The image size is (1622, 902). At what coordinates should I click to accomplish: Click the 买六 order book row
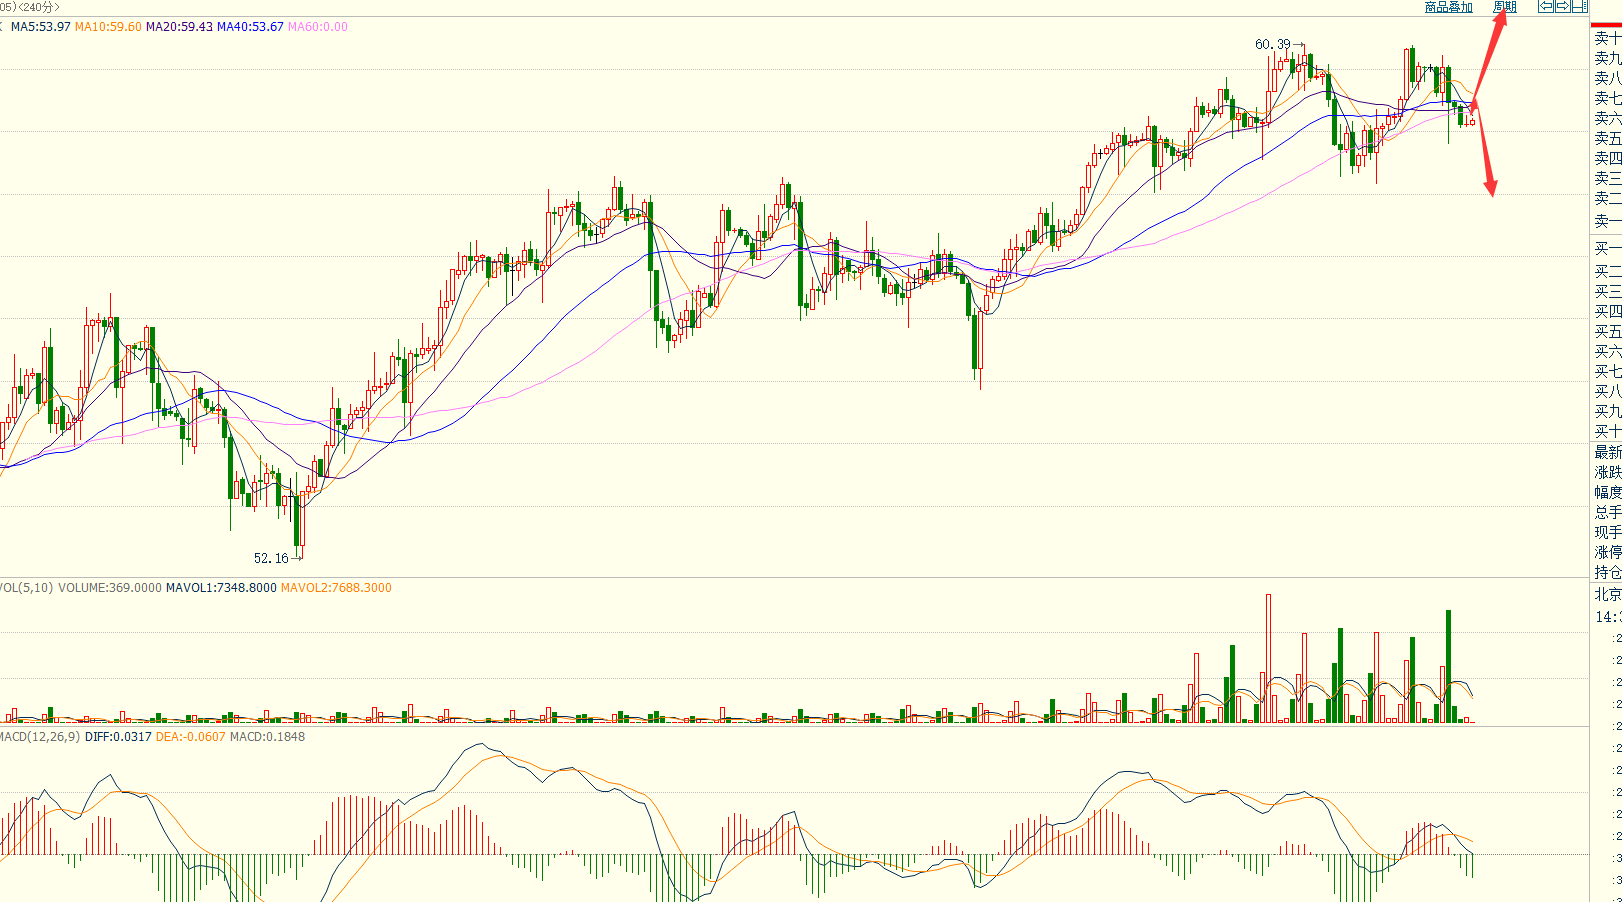pyautogui.click(x=1607, y=351)
